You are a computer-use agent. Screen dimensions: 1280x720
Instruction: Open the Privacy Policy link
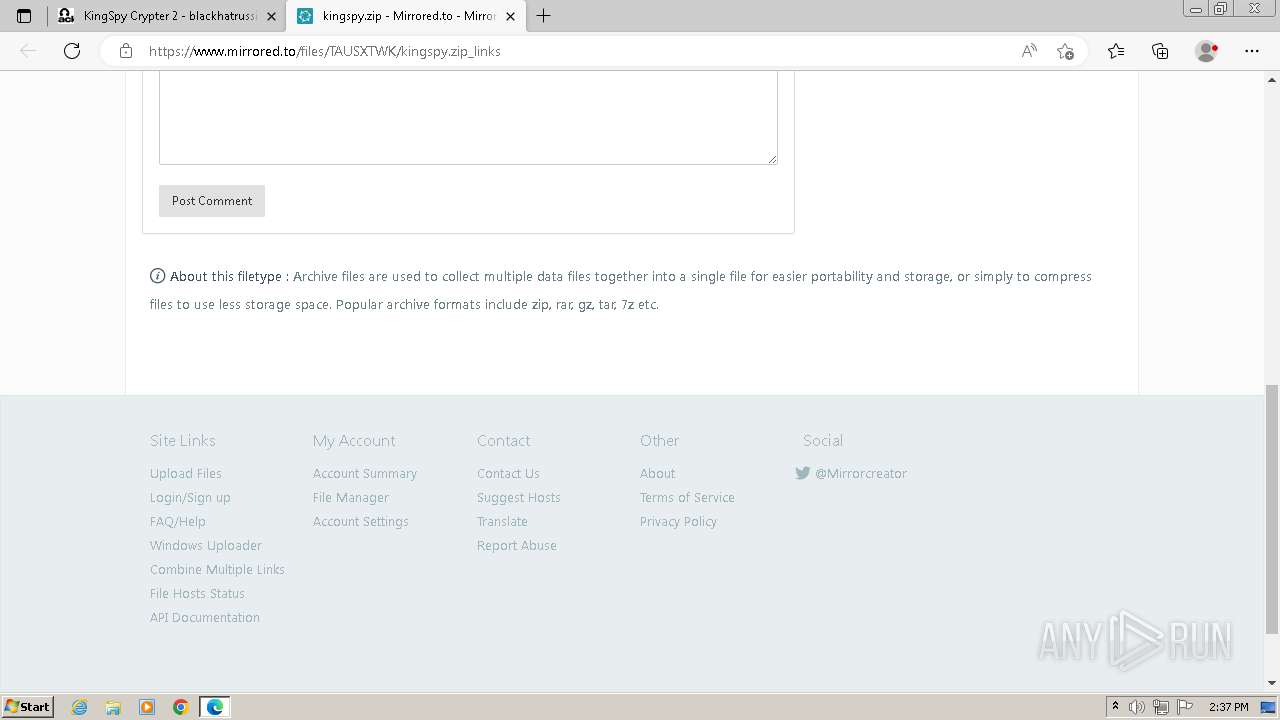click(x=678, y=521)
